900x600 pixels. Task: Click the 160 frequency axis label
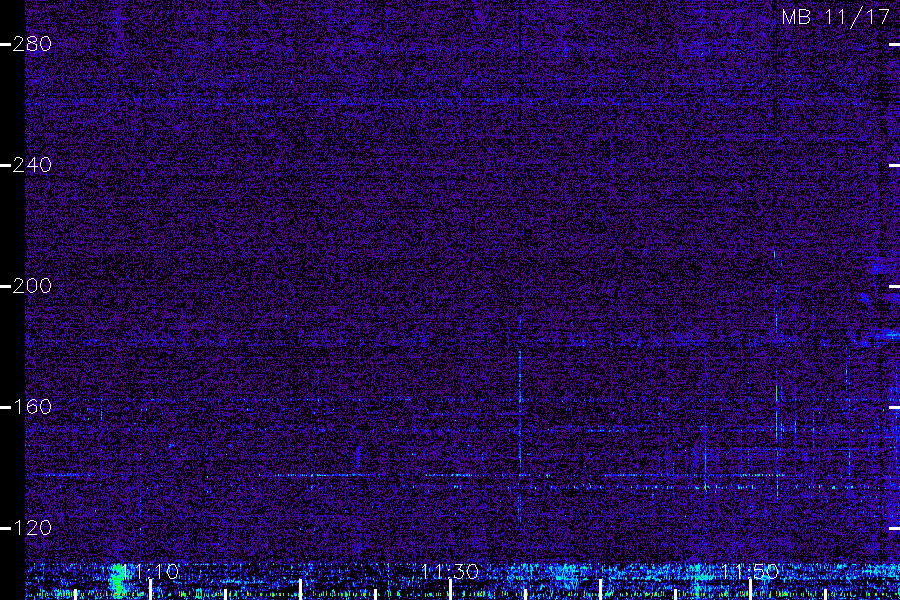tap(32, 407)
